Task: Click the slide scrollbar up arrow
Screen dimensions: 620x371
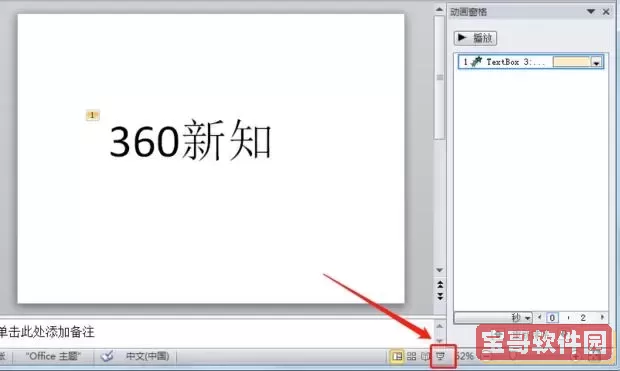Action: 439,9
